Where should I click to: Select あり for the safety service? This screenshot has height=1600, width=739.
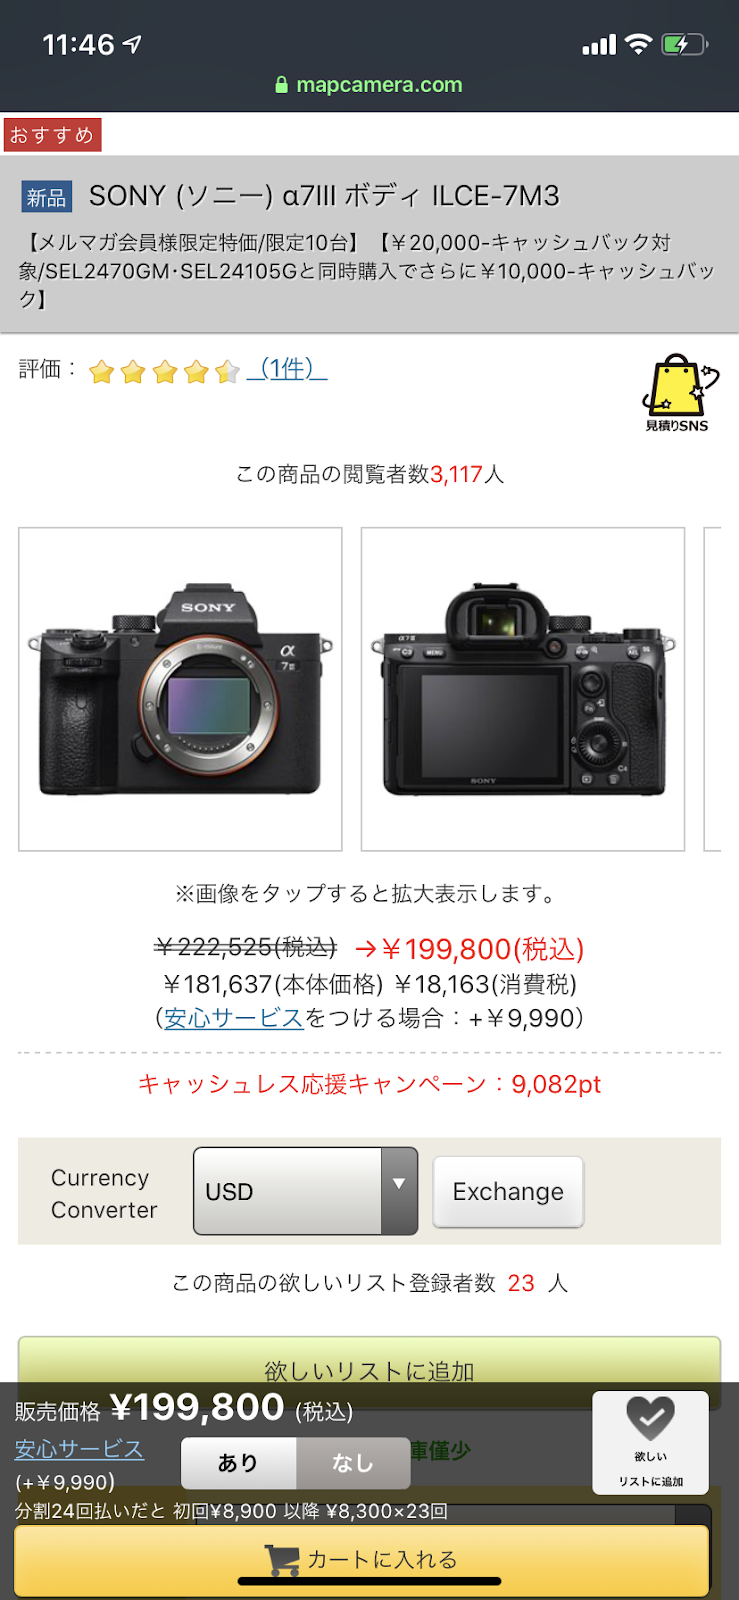pyautogui.click(x=238, y=1463)
